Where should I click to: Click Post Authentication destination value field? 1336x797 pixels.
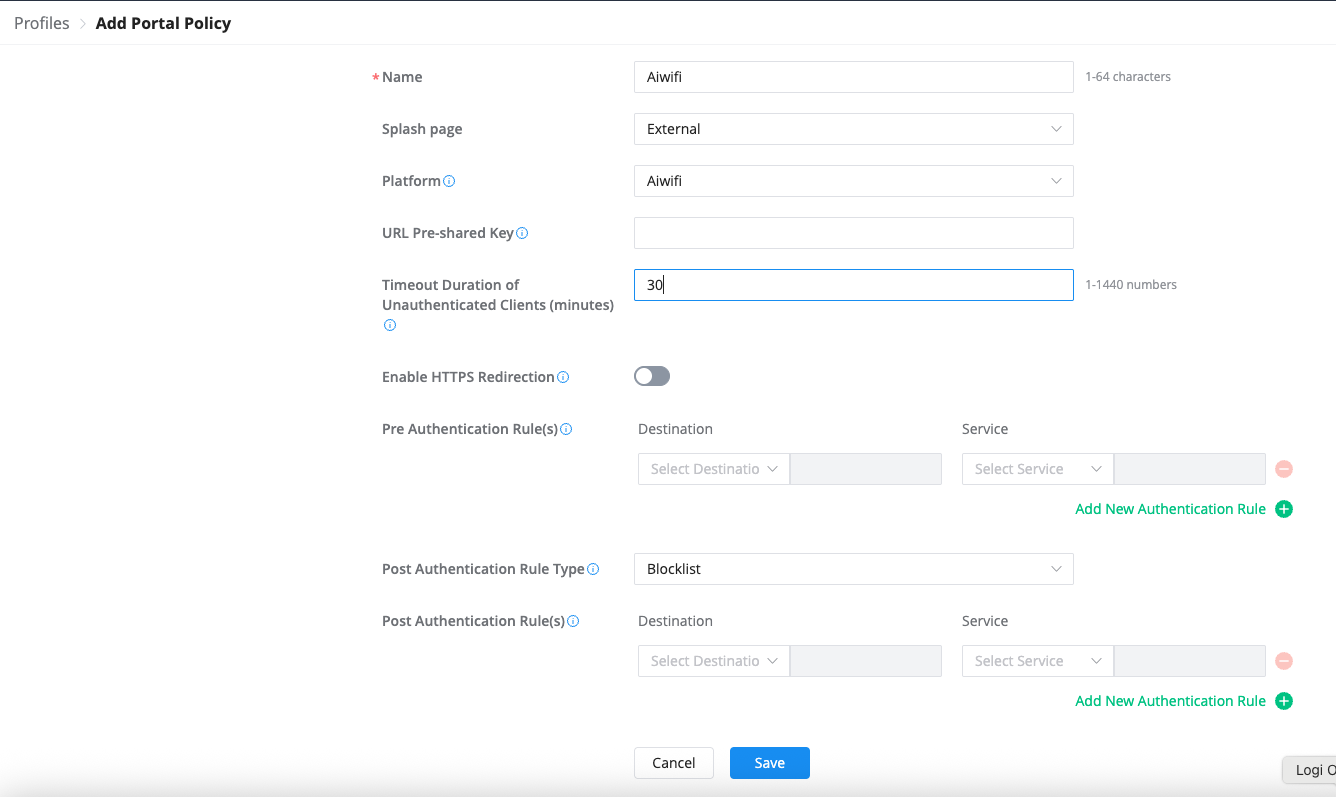tap(866, 661)
